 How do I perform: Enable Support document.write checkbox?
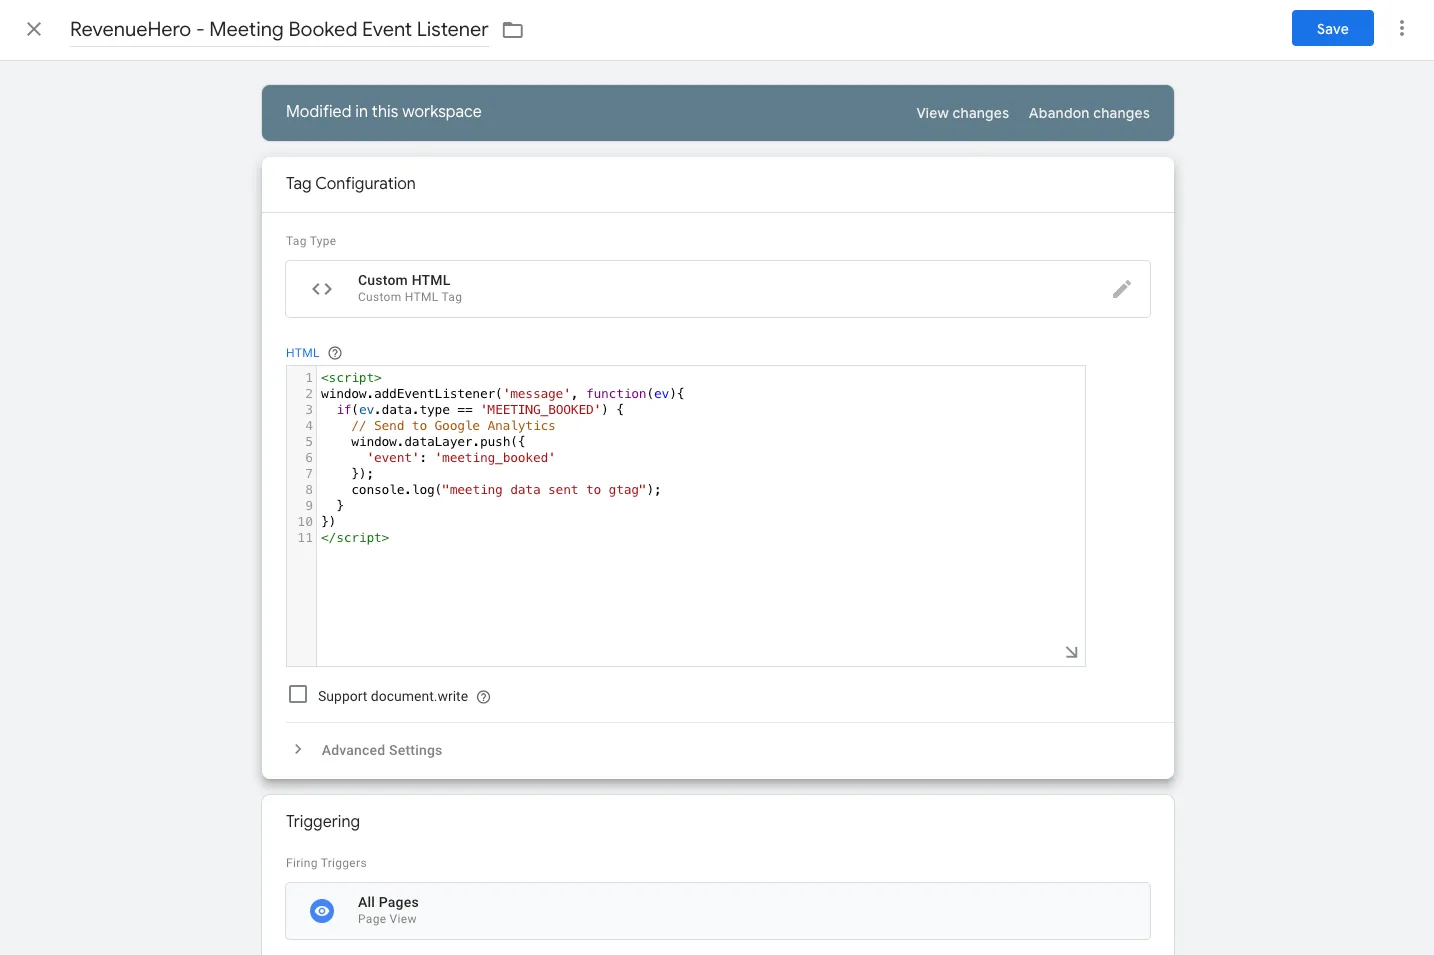[x=298, y=694]
